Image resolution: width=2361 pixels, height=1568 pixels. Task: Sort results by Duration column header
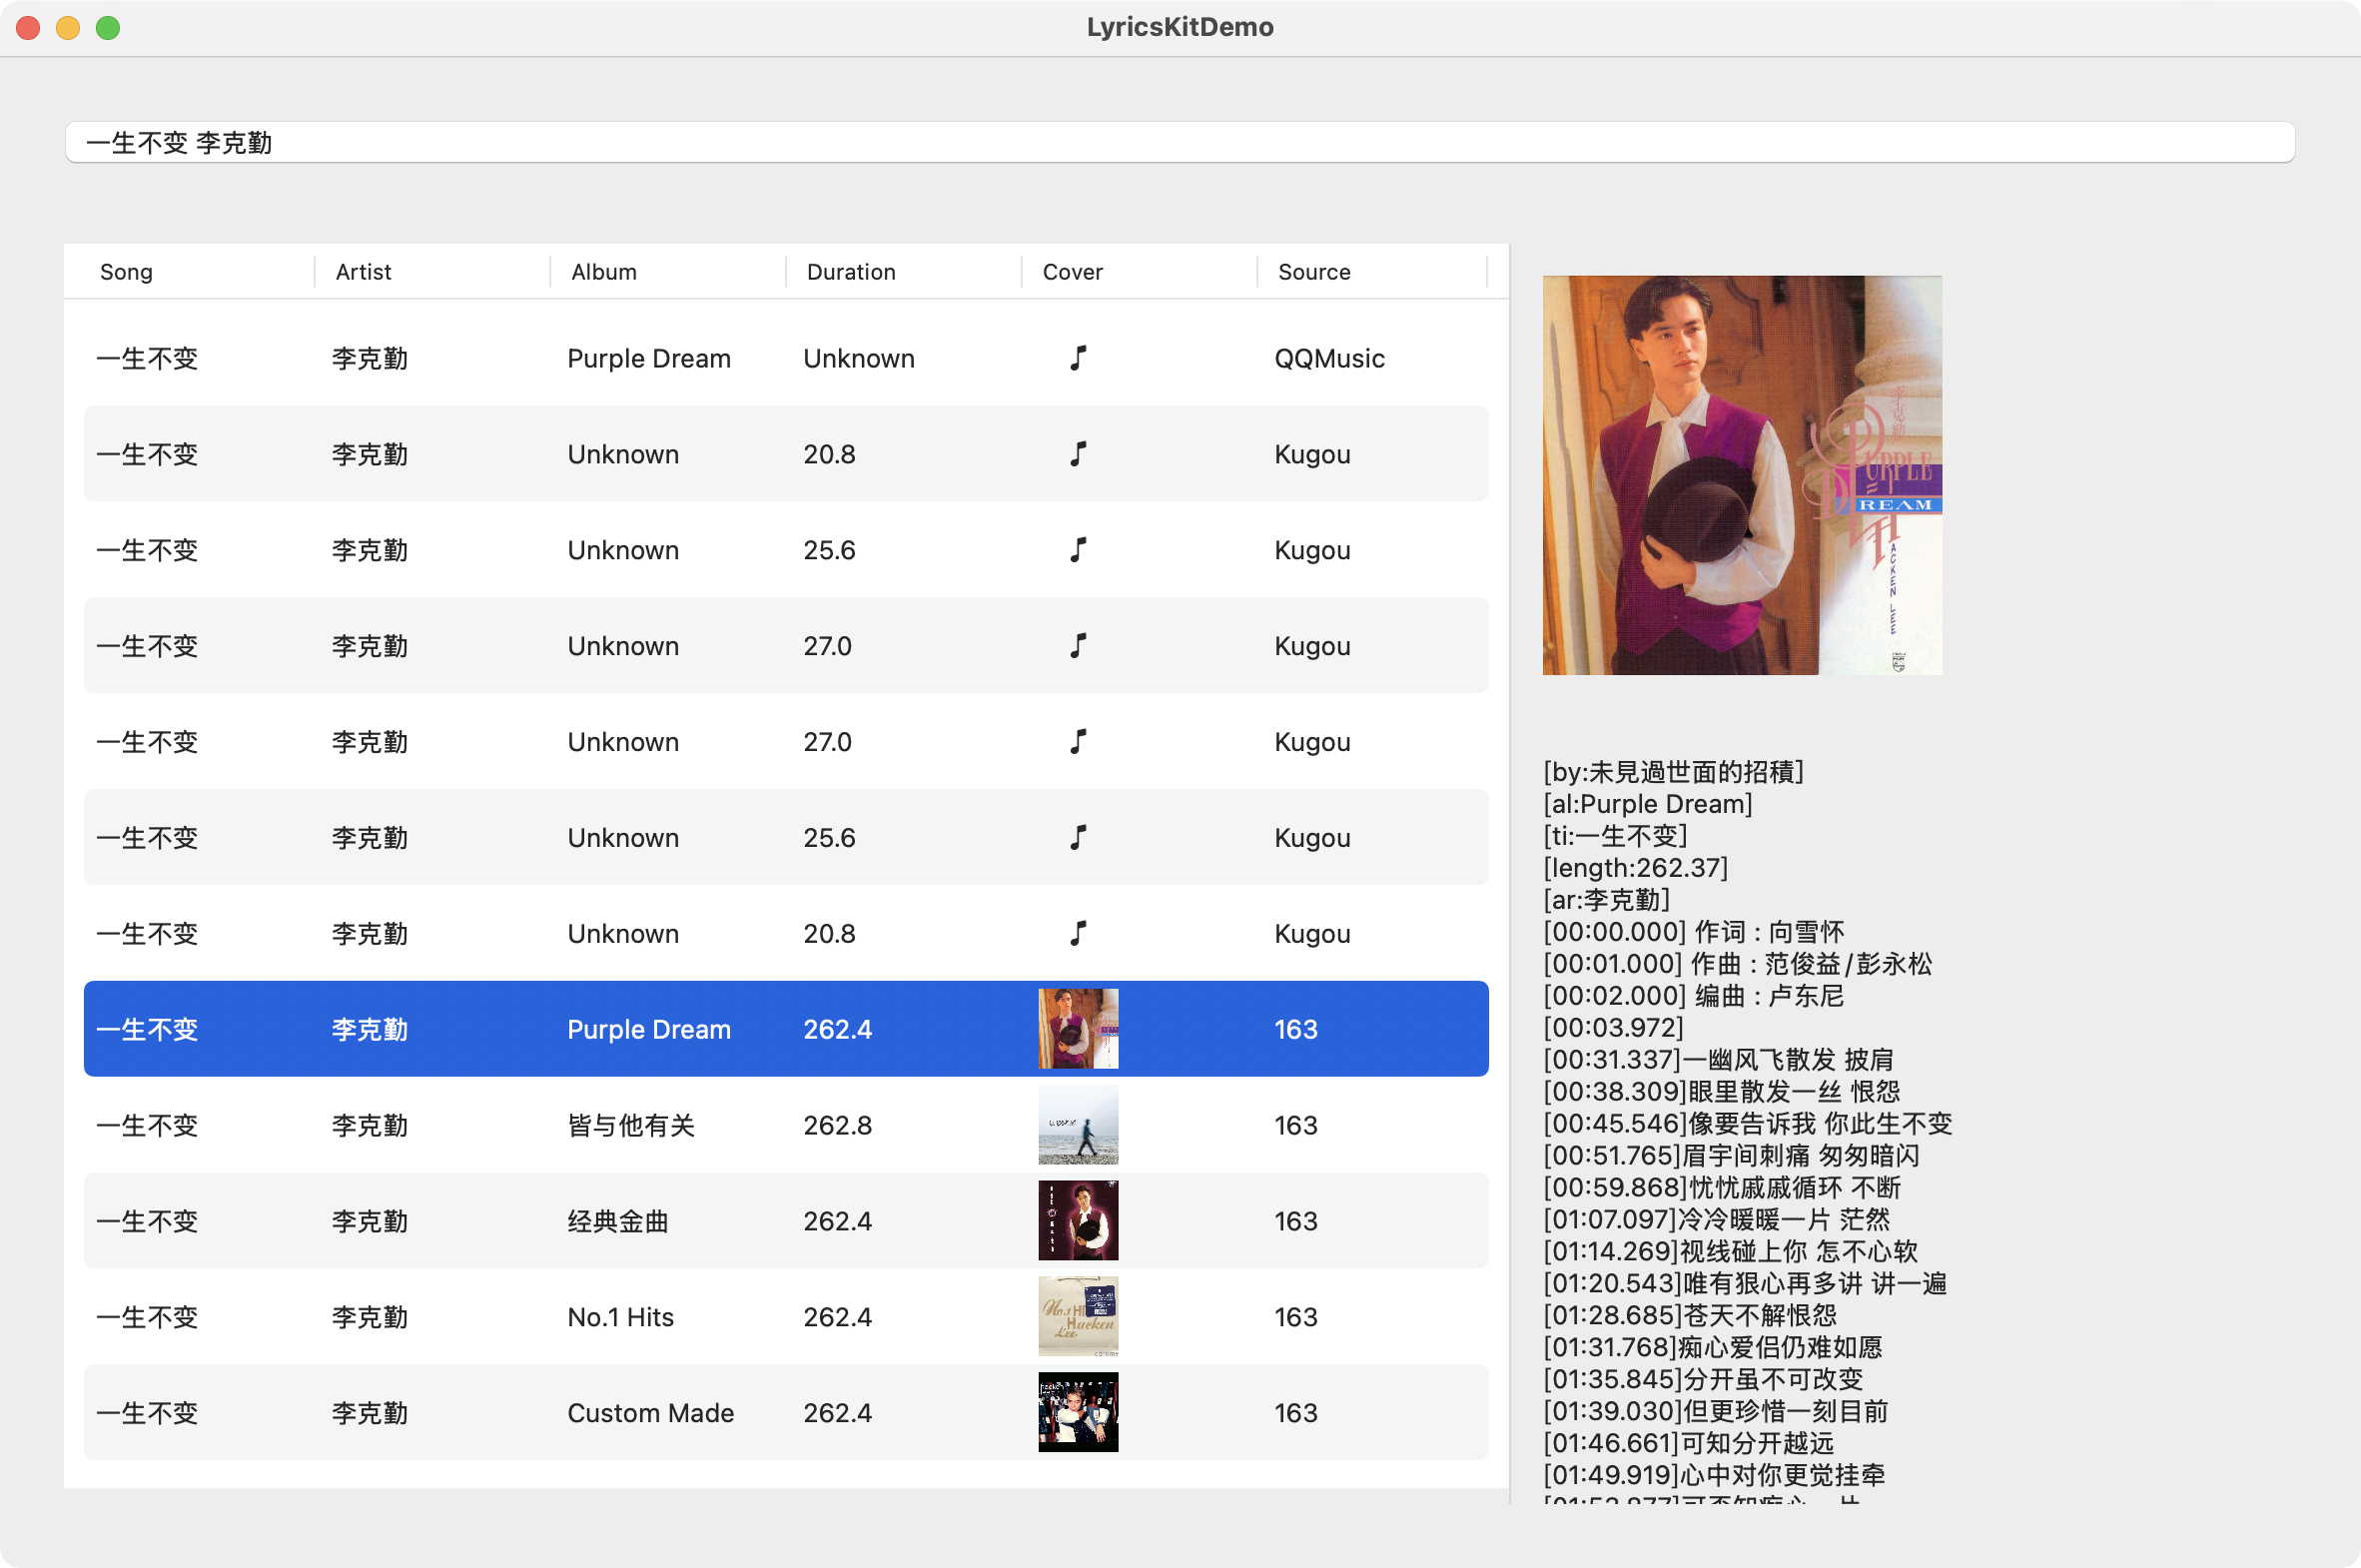point(850,272)
